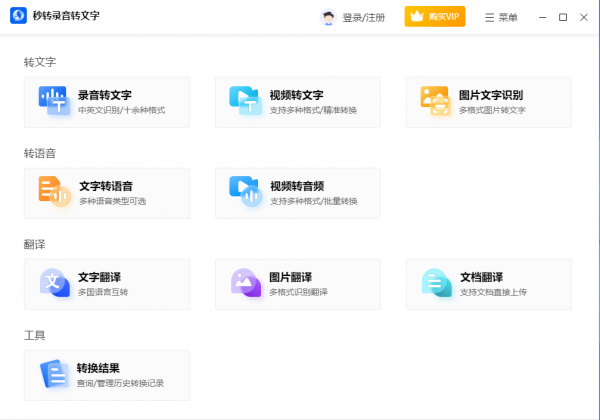The image size is (600, 420).
Task: Click the 图片文字识别 icon
Action: 435,100
